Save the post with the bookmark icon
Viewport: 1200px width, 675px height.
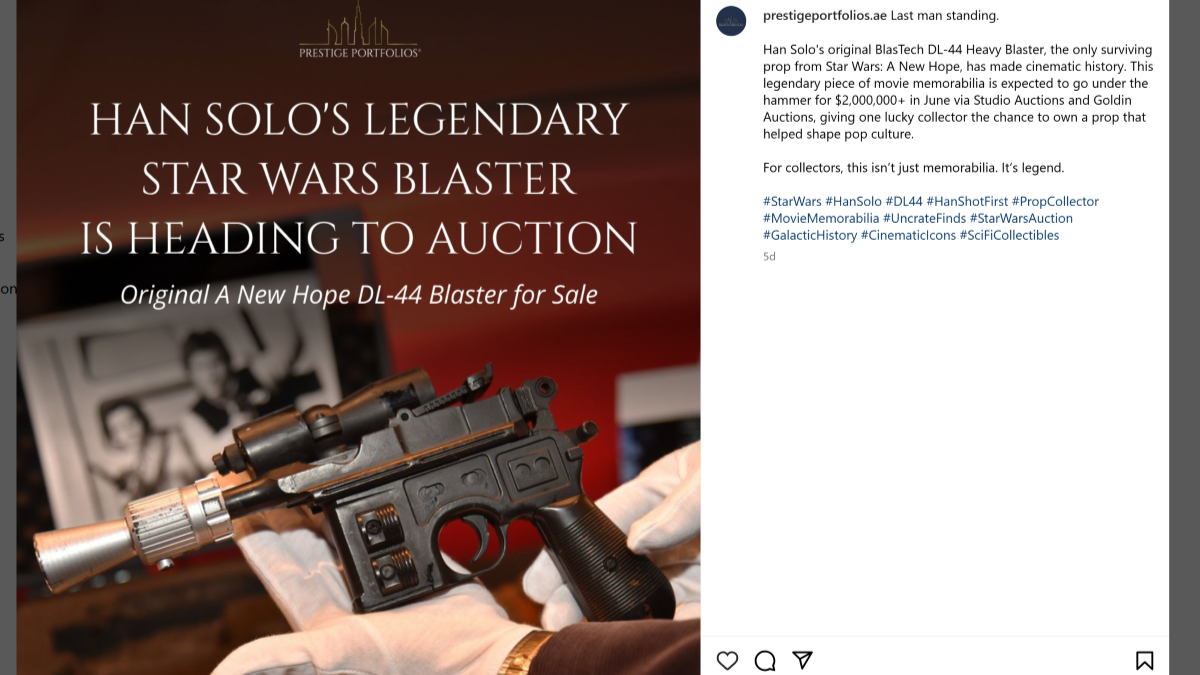click(x=1144, y=660)
